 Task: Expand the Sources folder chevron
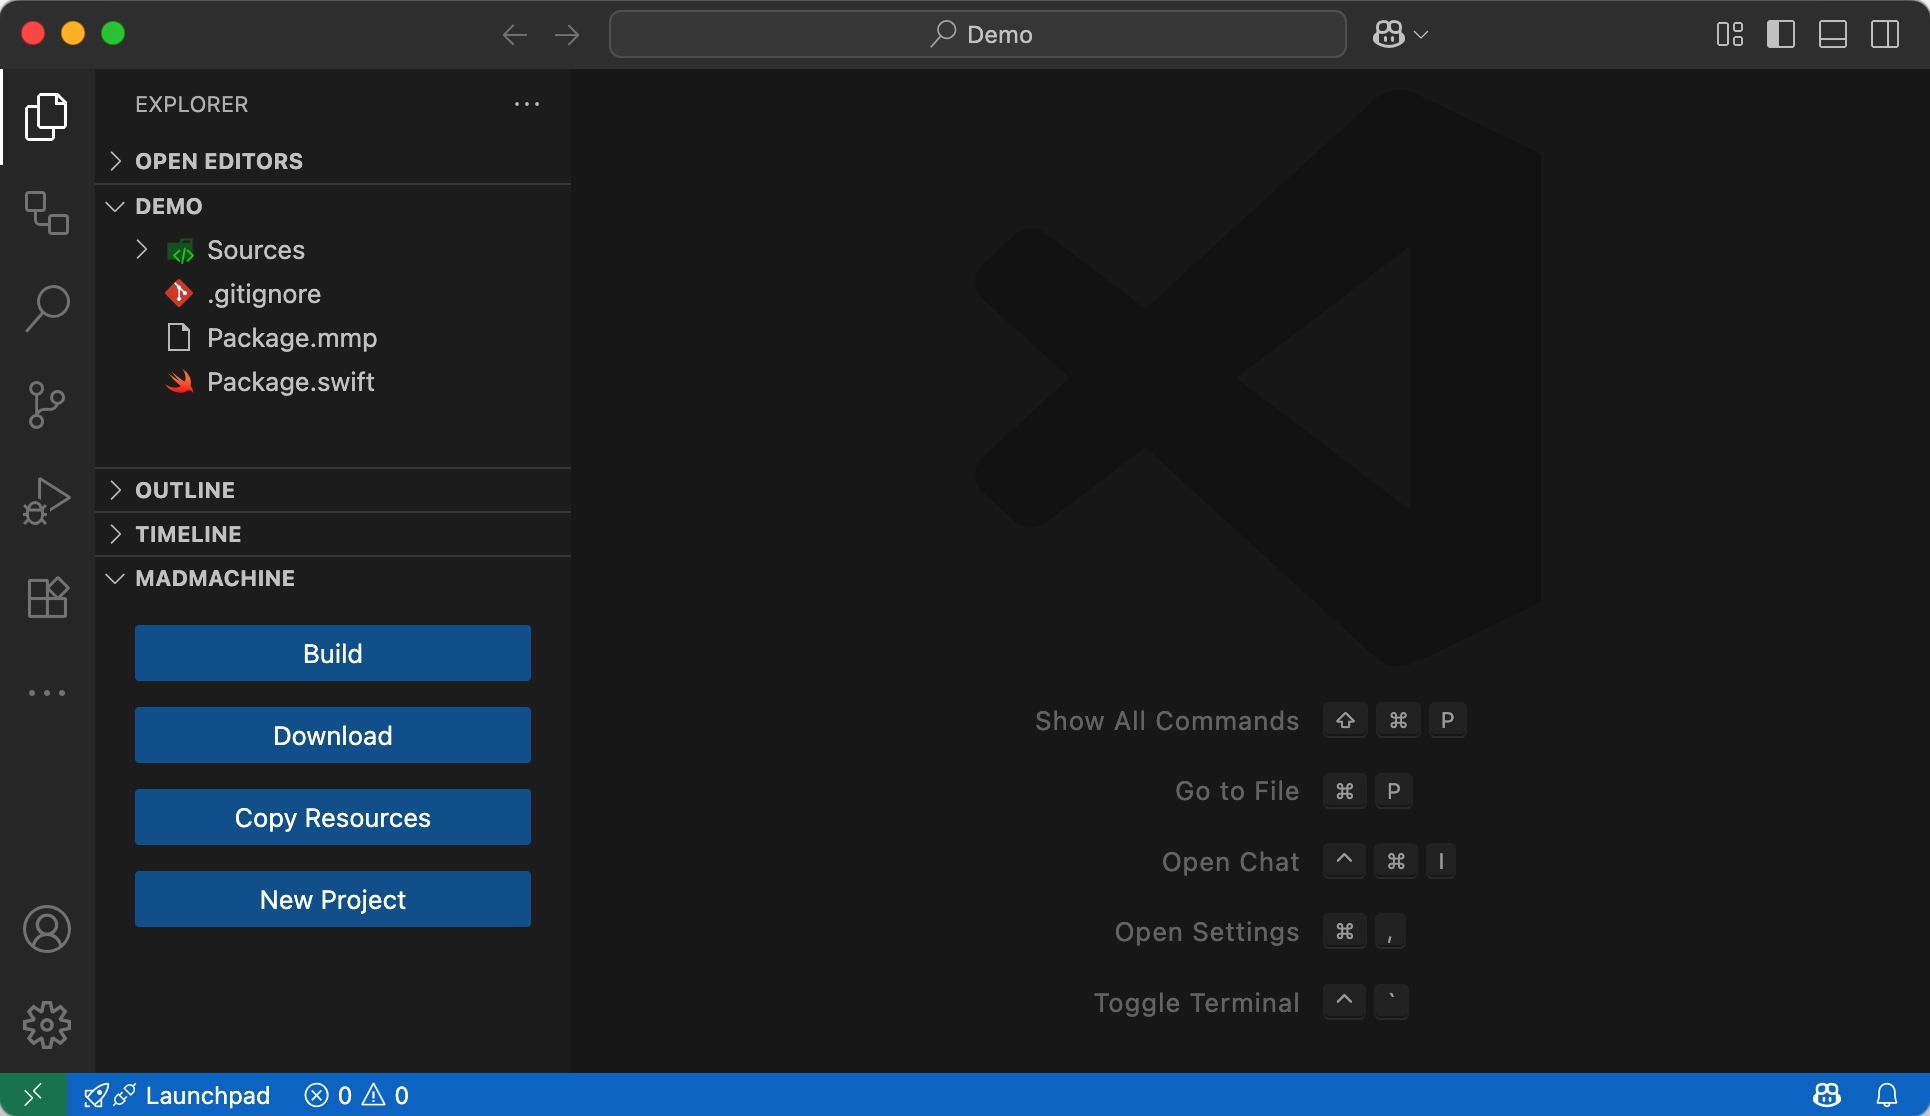click(142, 249)
